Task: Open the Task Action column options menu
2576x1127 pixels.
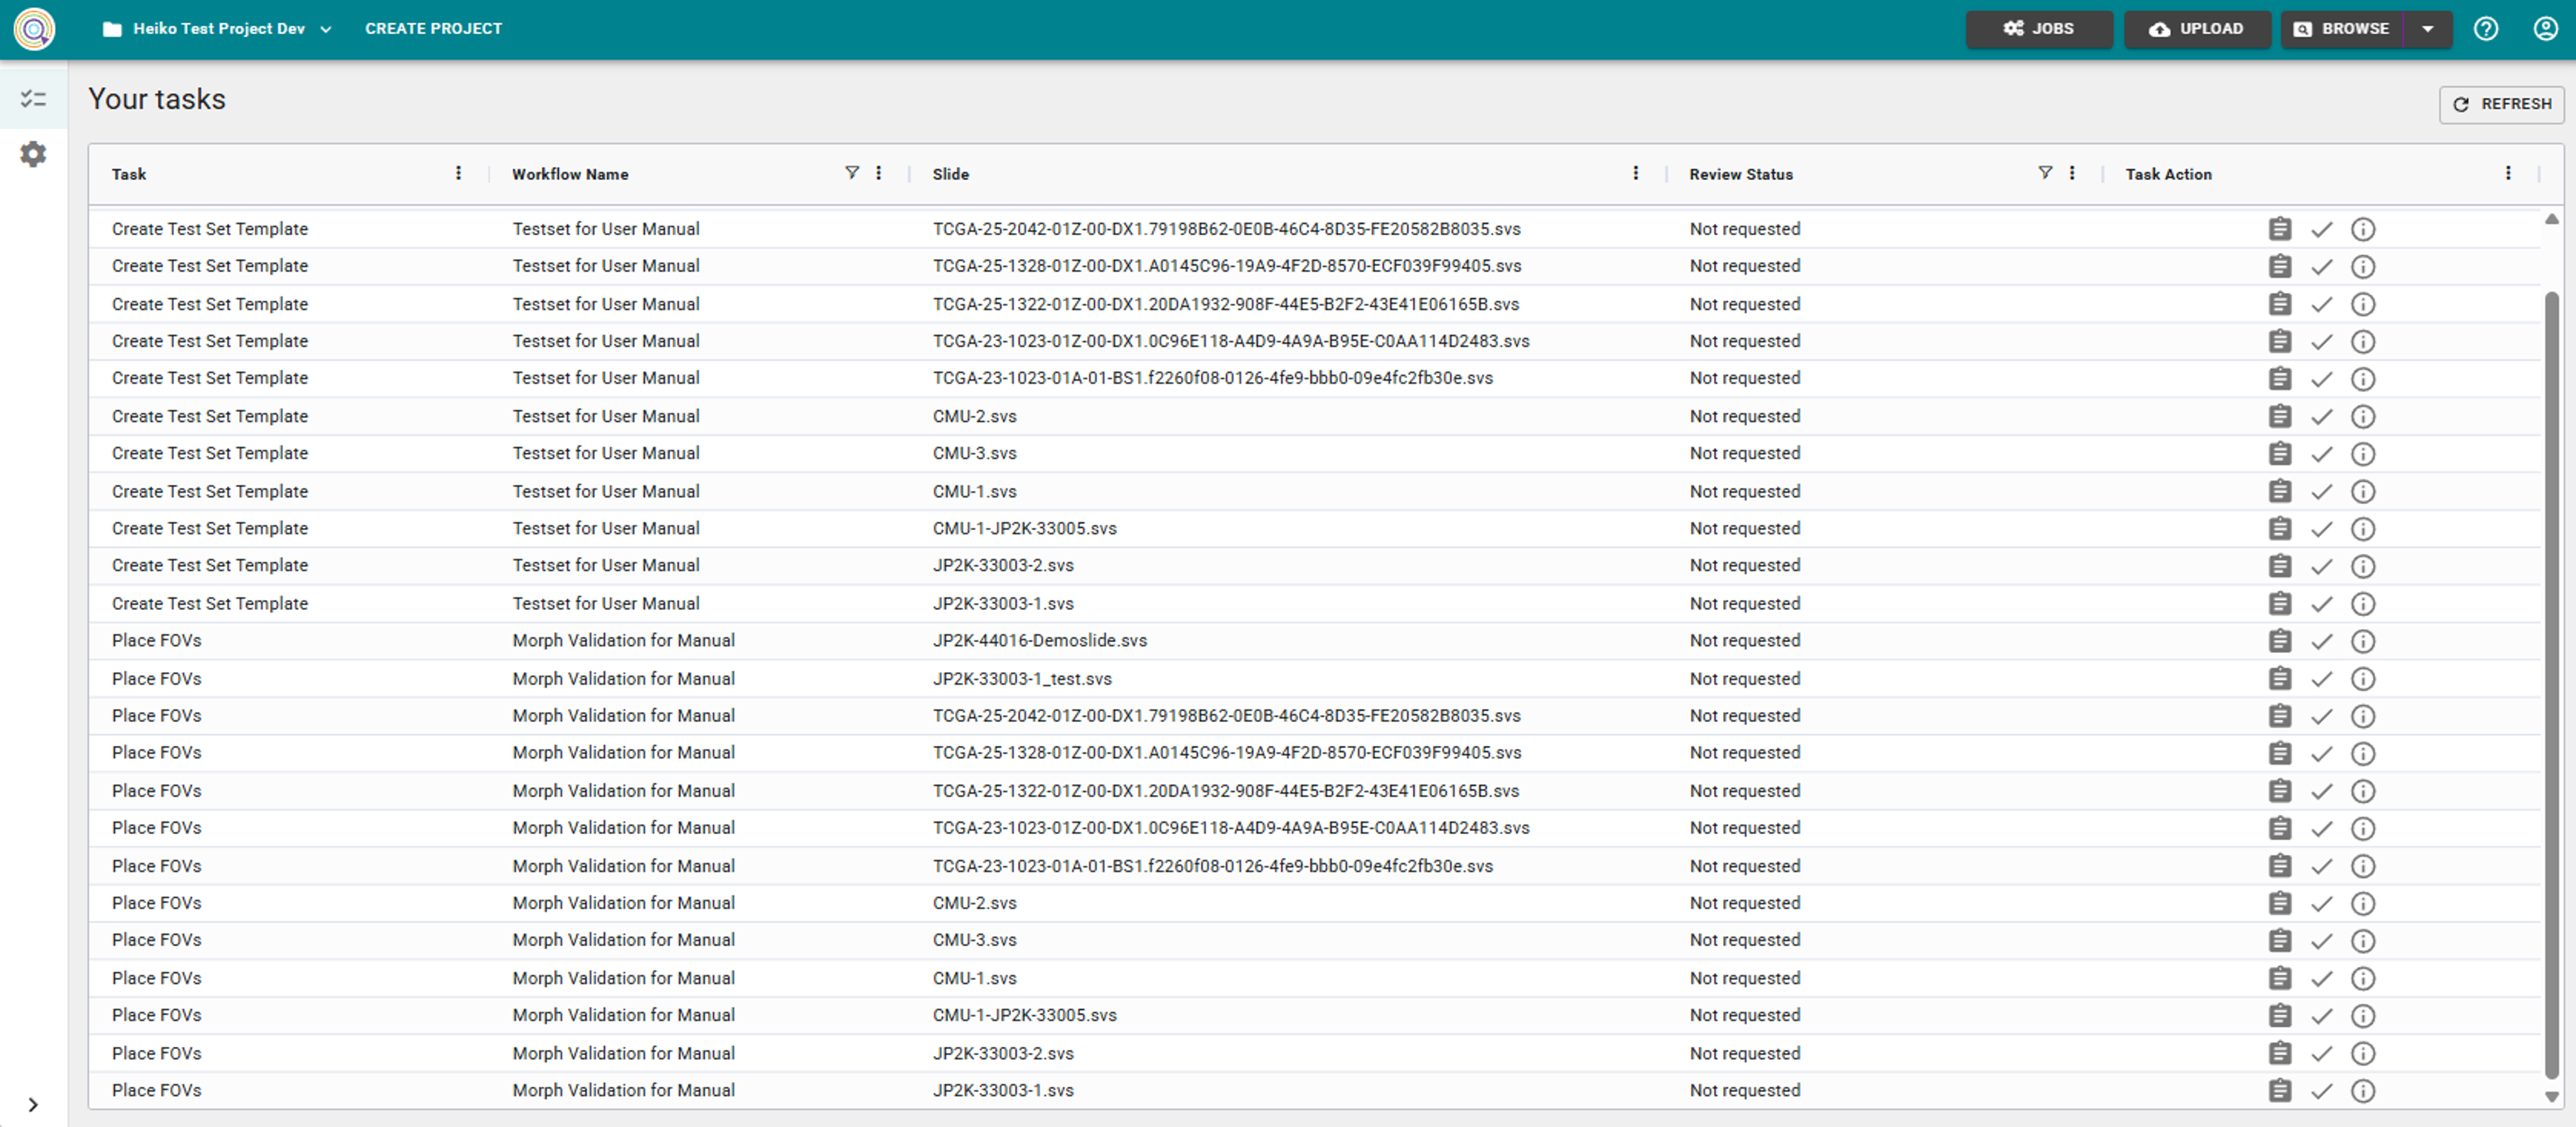Action: [2507, 173]
